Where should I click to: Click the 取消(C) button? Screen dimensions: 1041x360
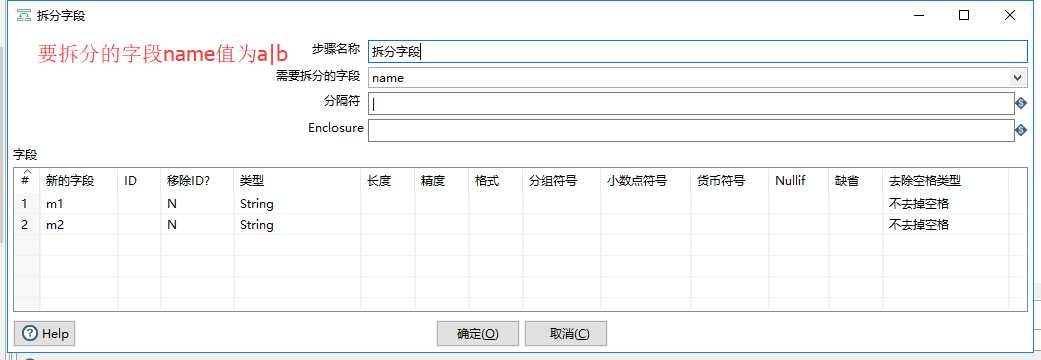click(566, 333)
